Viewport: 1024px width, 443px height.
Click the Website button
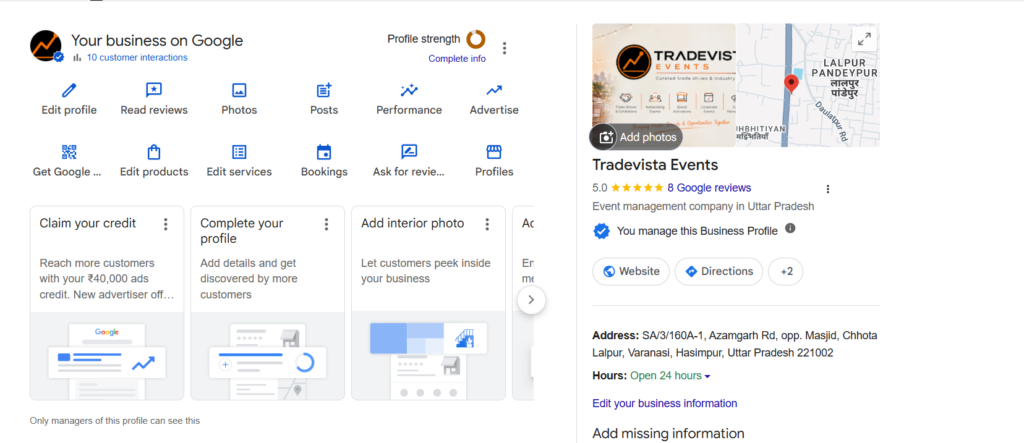(631, 271)
